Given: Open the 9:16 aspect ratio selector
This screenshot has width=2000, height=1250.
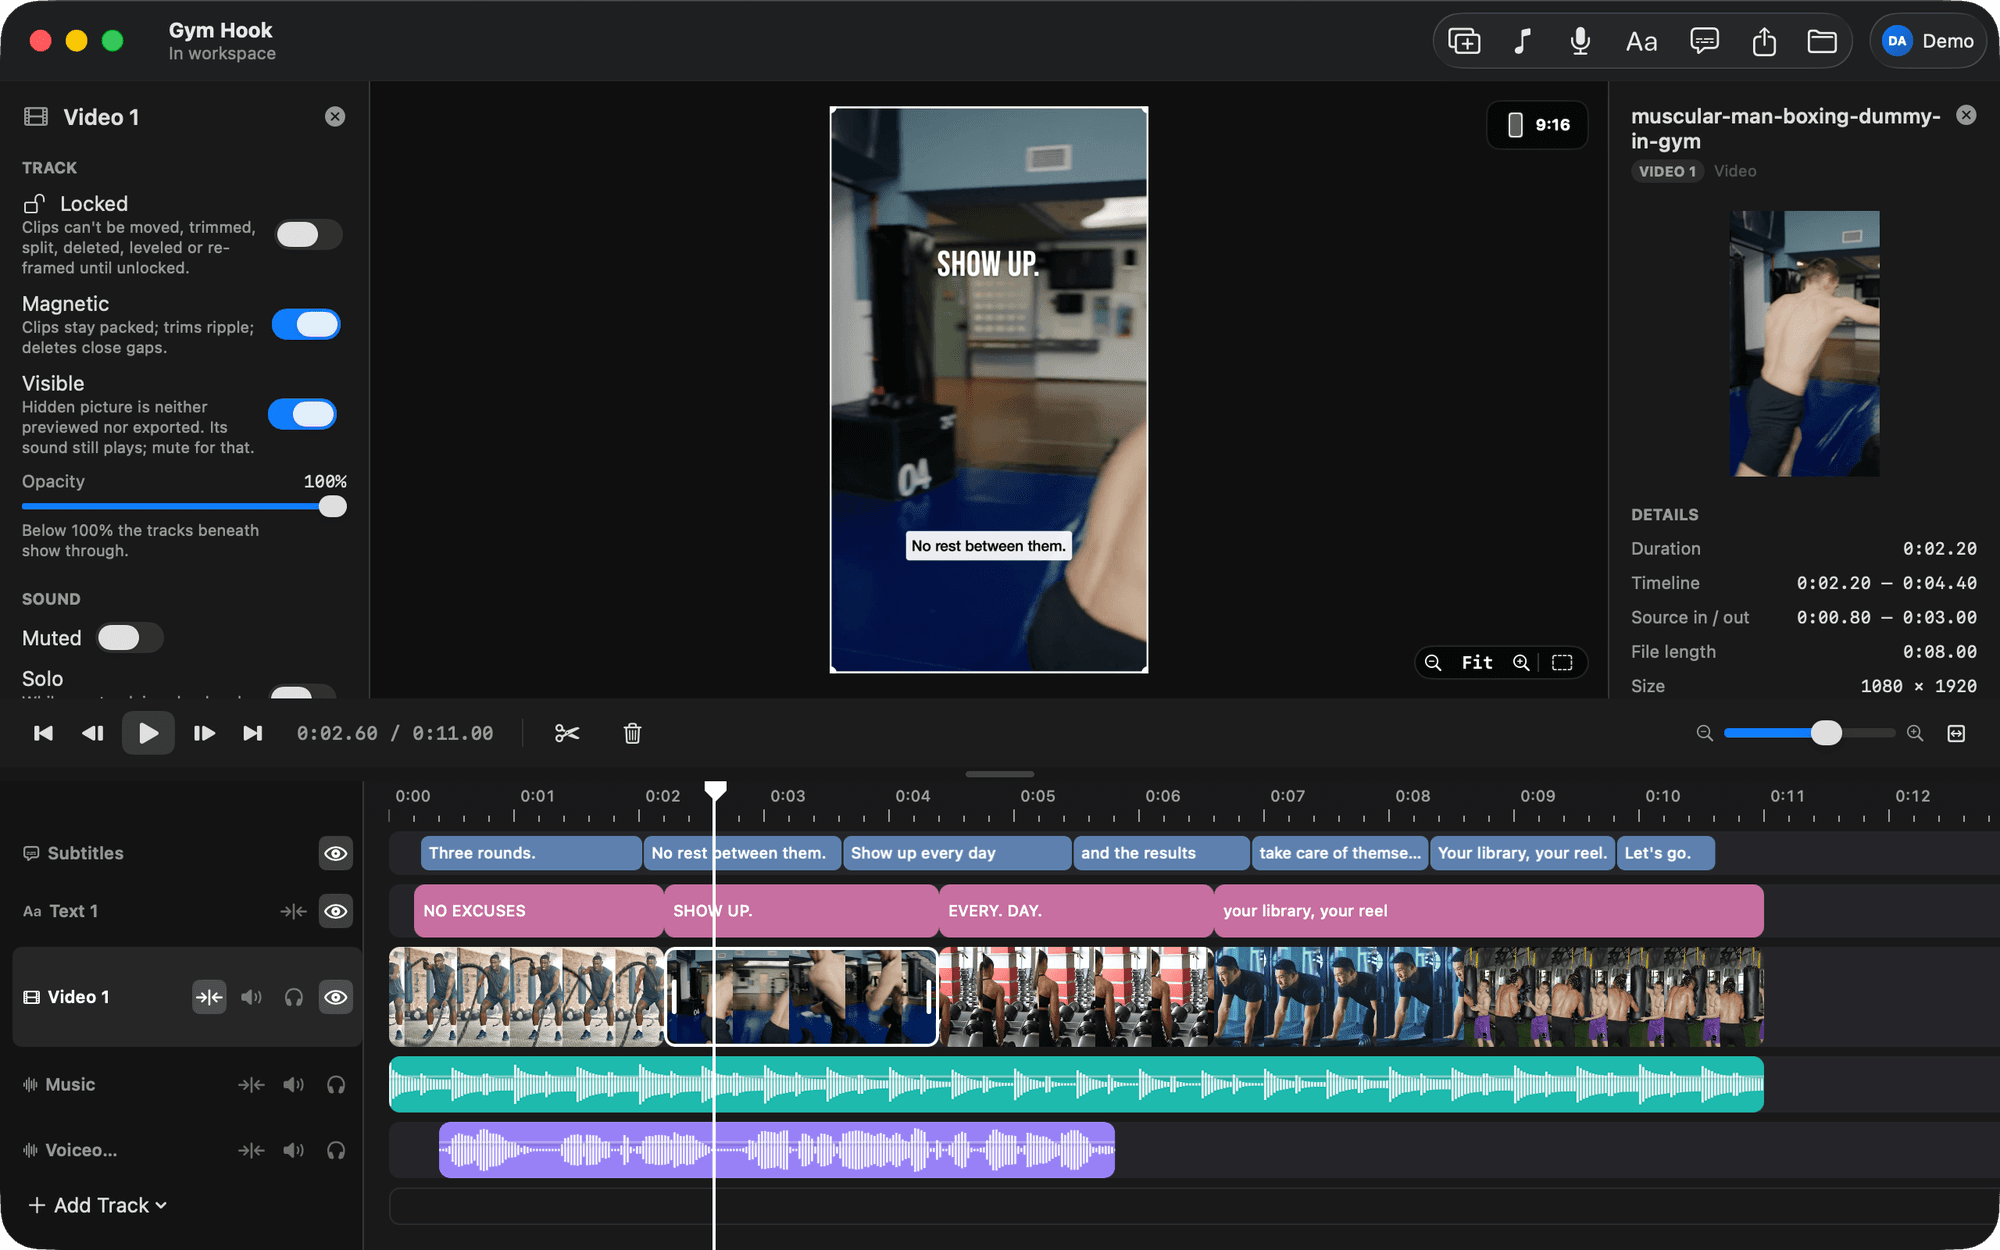Looking at the screenshot, I should [1538, 125].
